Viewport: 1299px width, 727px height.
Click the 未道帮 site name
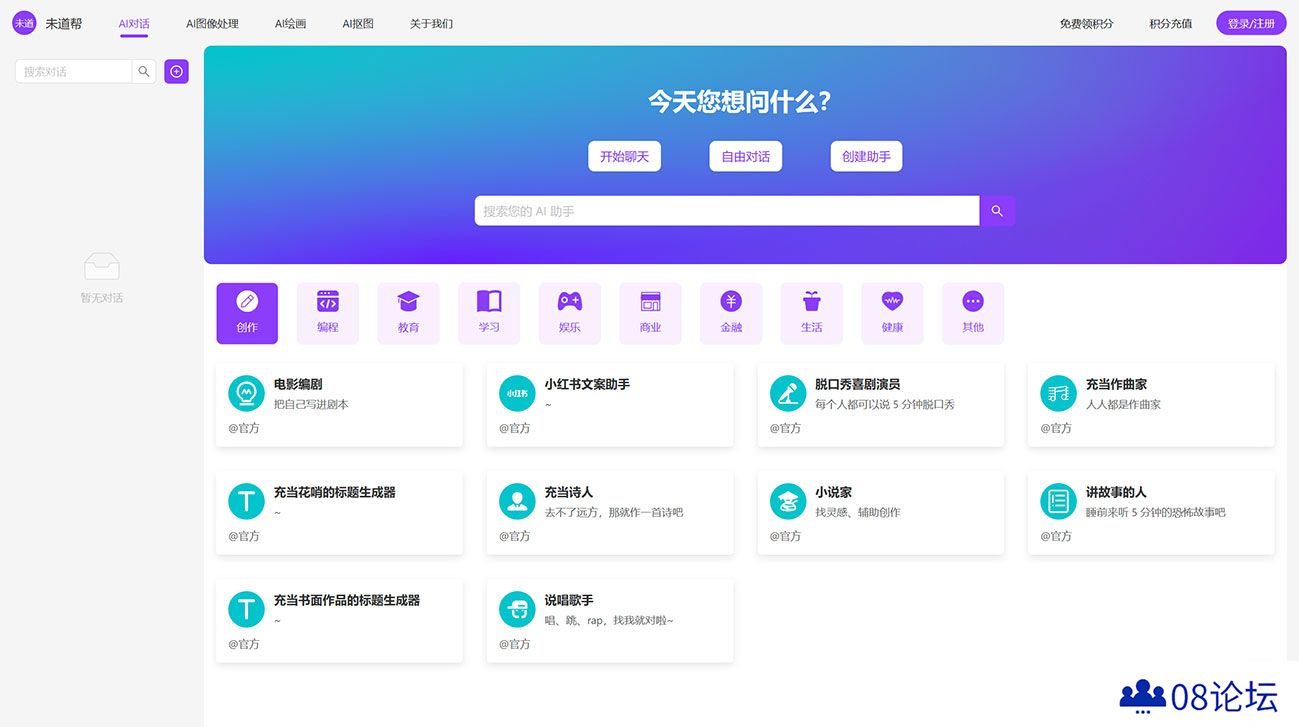tap(64, 23)
